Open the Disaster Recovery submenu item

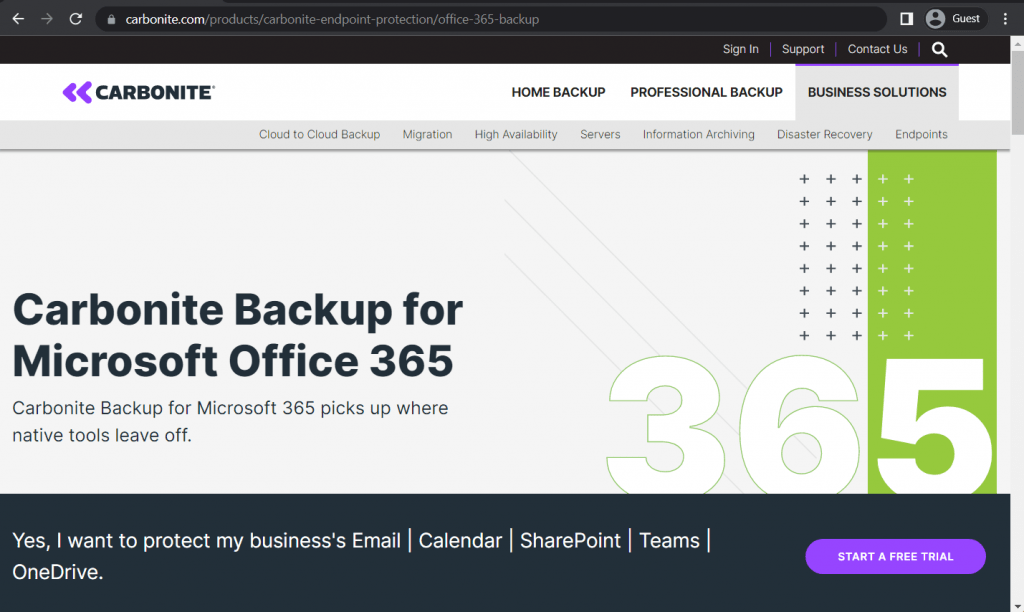[x=824, y=135]
